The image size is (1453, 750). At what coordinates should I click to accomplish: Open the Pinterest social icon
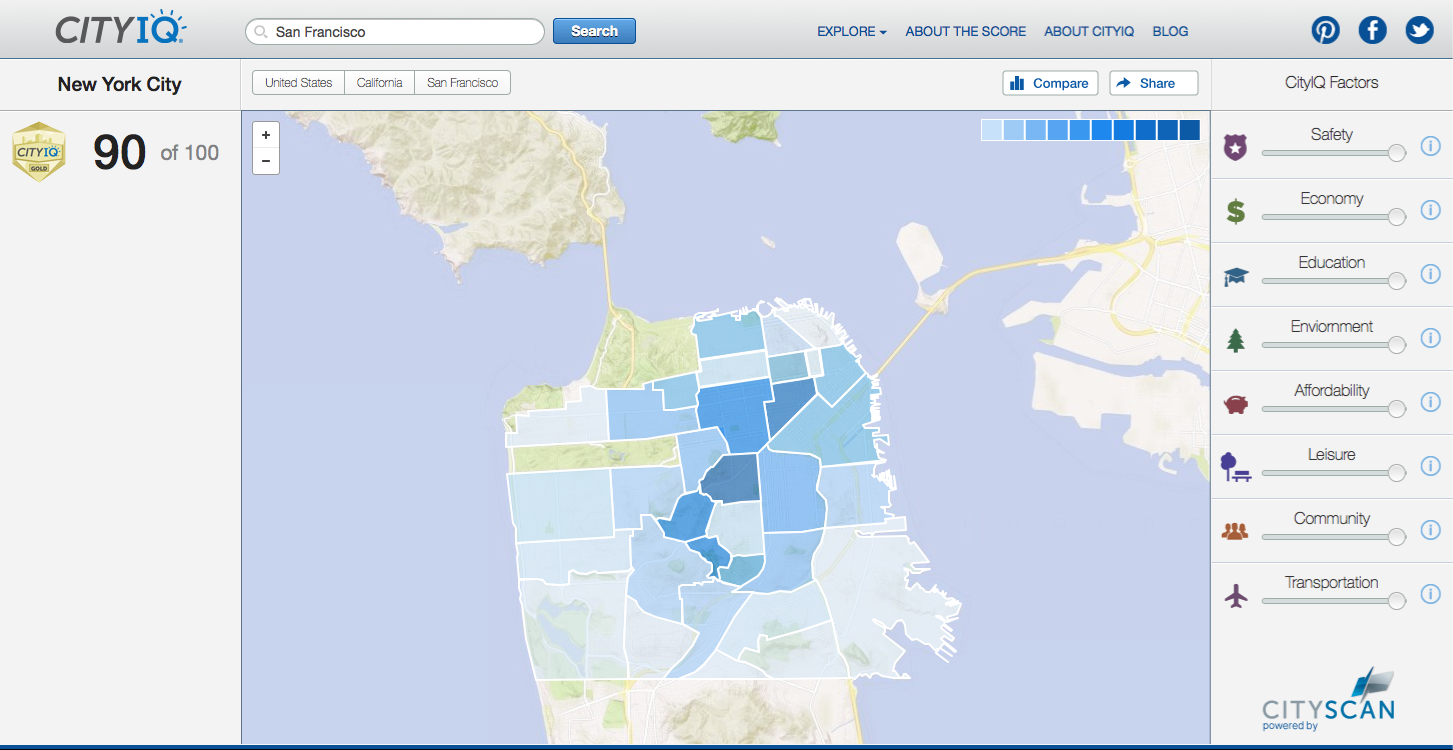pos(1326,31)
